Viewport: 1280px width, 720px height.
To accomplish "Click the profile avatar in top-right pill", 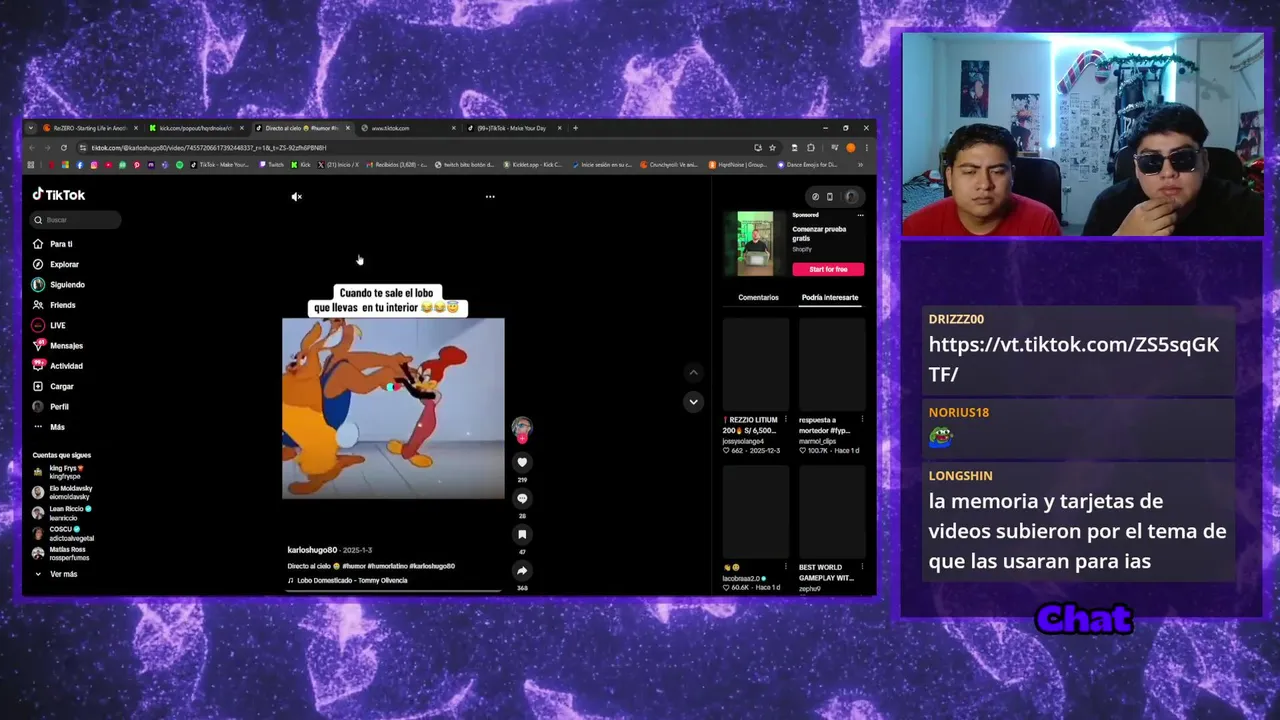I will [851, 197].
